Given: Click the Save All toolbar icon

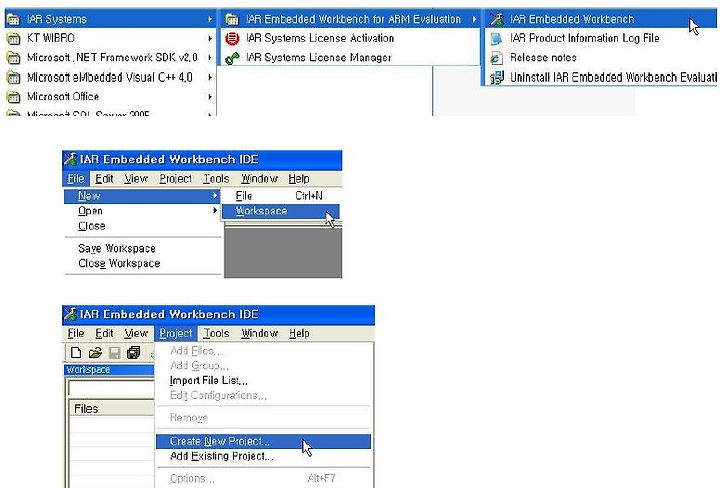Looking at the screenshot, I should click(x=134, y=353).
